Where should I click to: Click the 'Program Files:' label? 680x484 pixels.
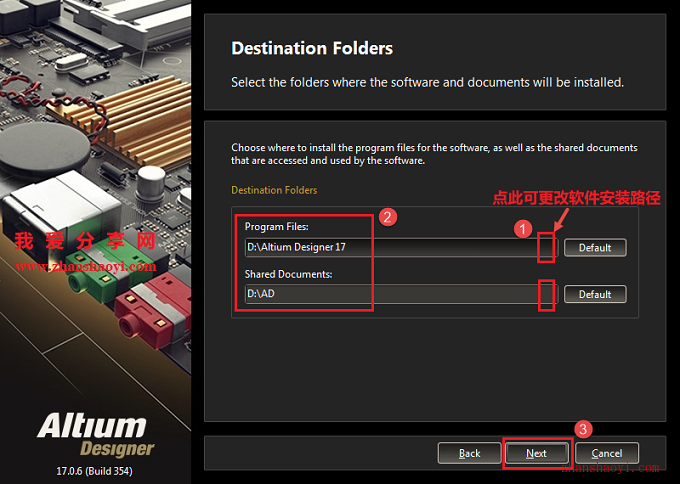(x=277, y=226)
